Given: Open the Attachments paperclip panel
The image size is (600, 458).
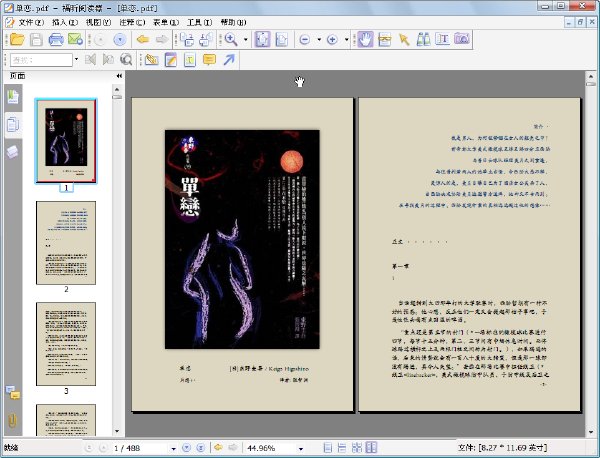Looking at the screenshot, I should pyautogui.click(x=12, y=420).
